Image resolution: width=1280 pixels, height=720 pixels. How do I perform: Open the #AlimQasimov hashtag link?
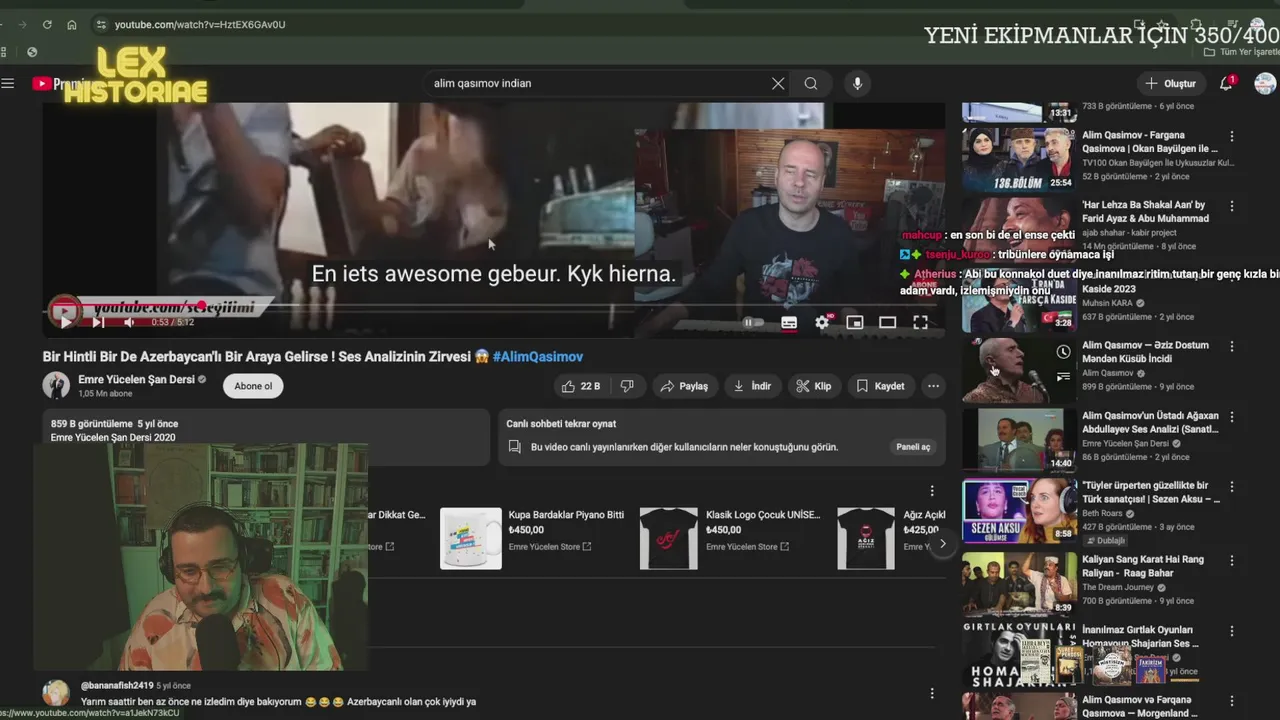pyautogui.click(x=538, y=357)
